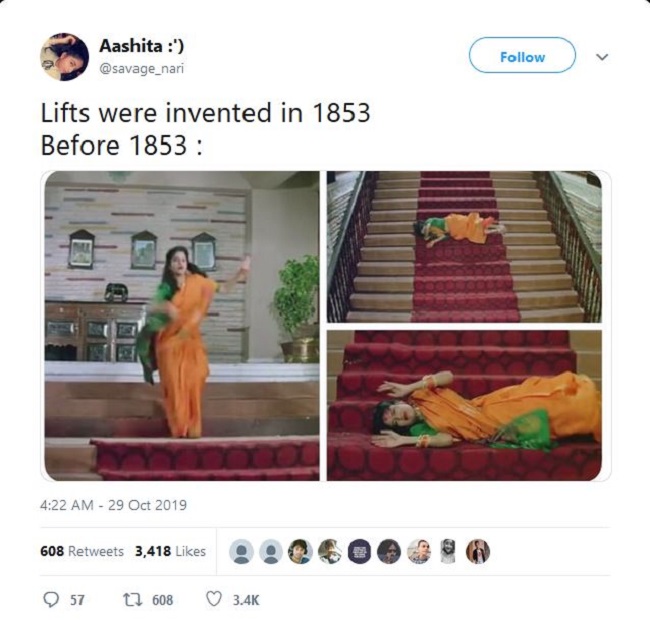
Task: Expand the tweet options chevron menu
Action: (x=602, y=56)
